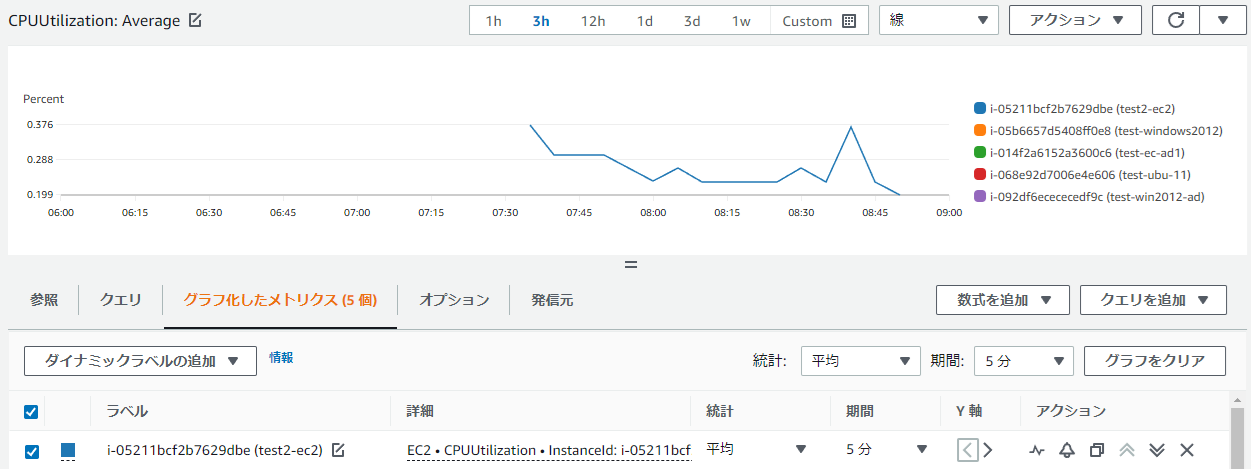This screenshot has width=1251, height=469.
Task: Open the 統計 平均 dropdown above table
Action: [860, 361]
